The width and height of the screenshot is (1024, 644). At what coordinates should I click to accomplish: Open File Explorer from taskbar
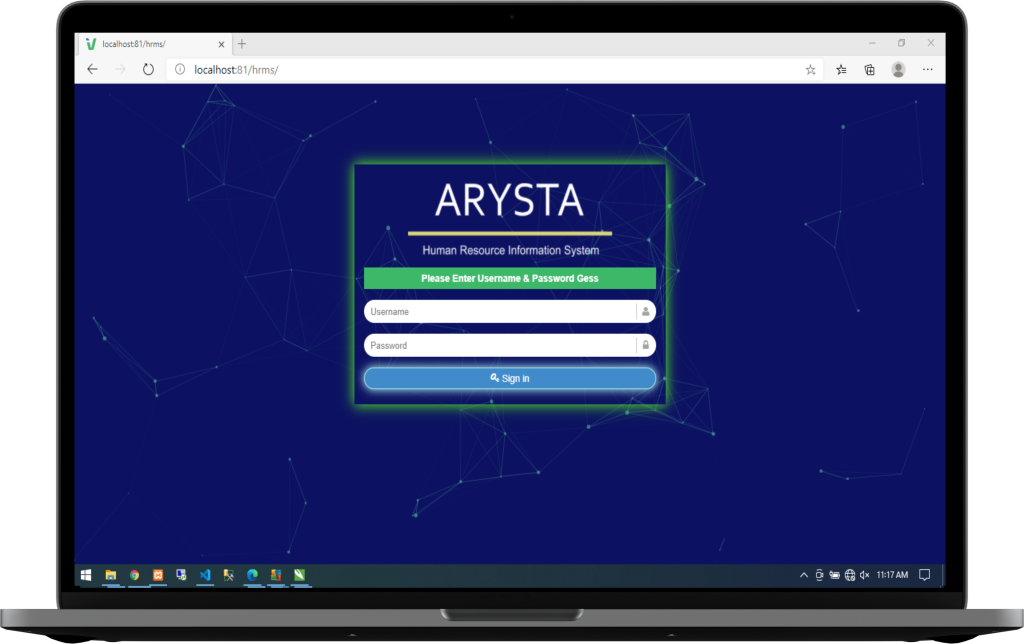pos(110,575)
